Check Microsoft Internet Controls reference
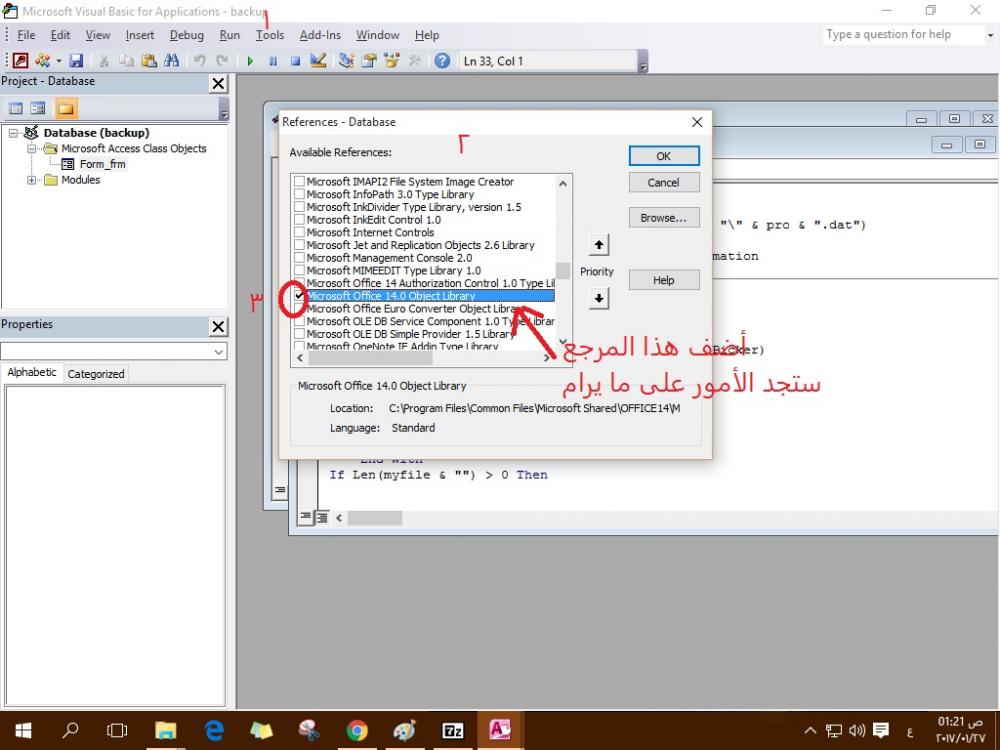 click(x=299, y=233)
